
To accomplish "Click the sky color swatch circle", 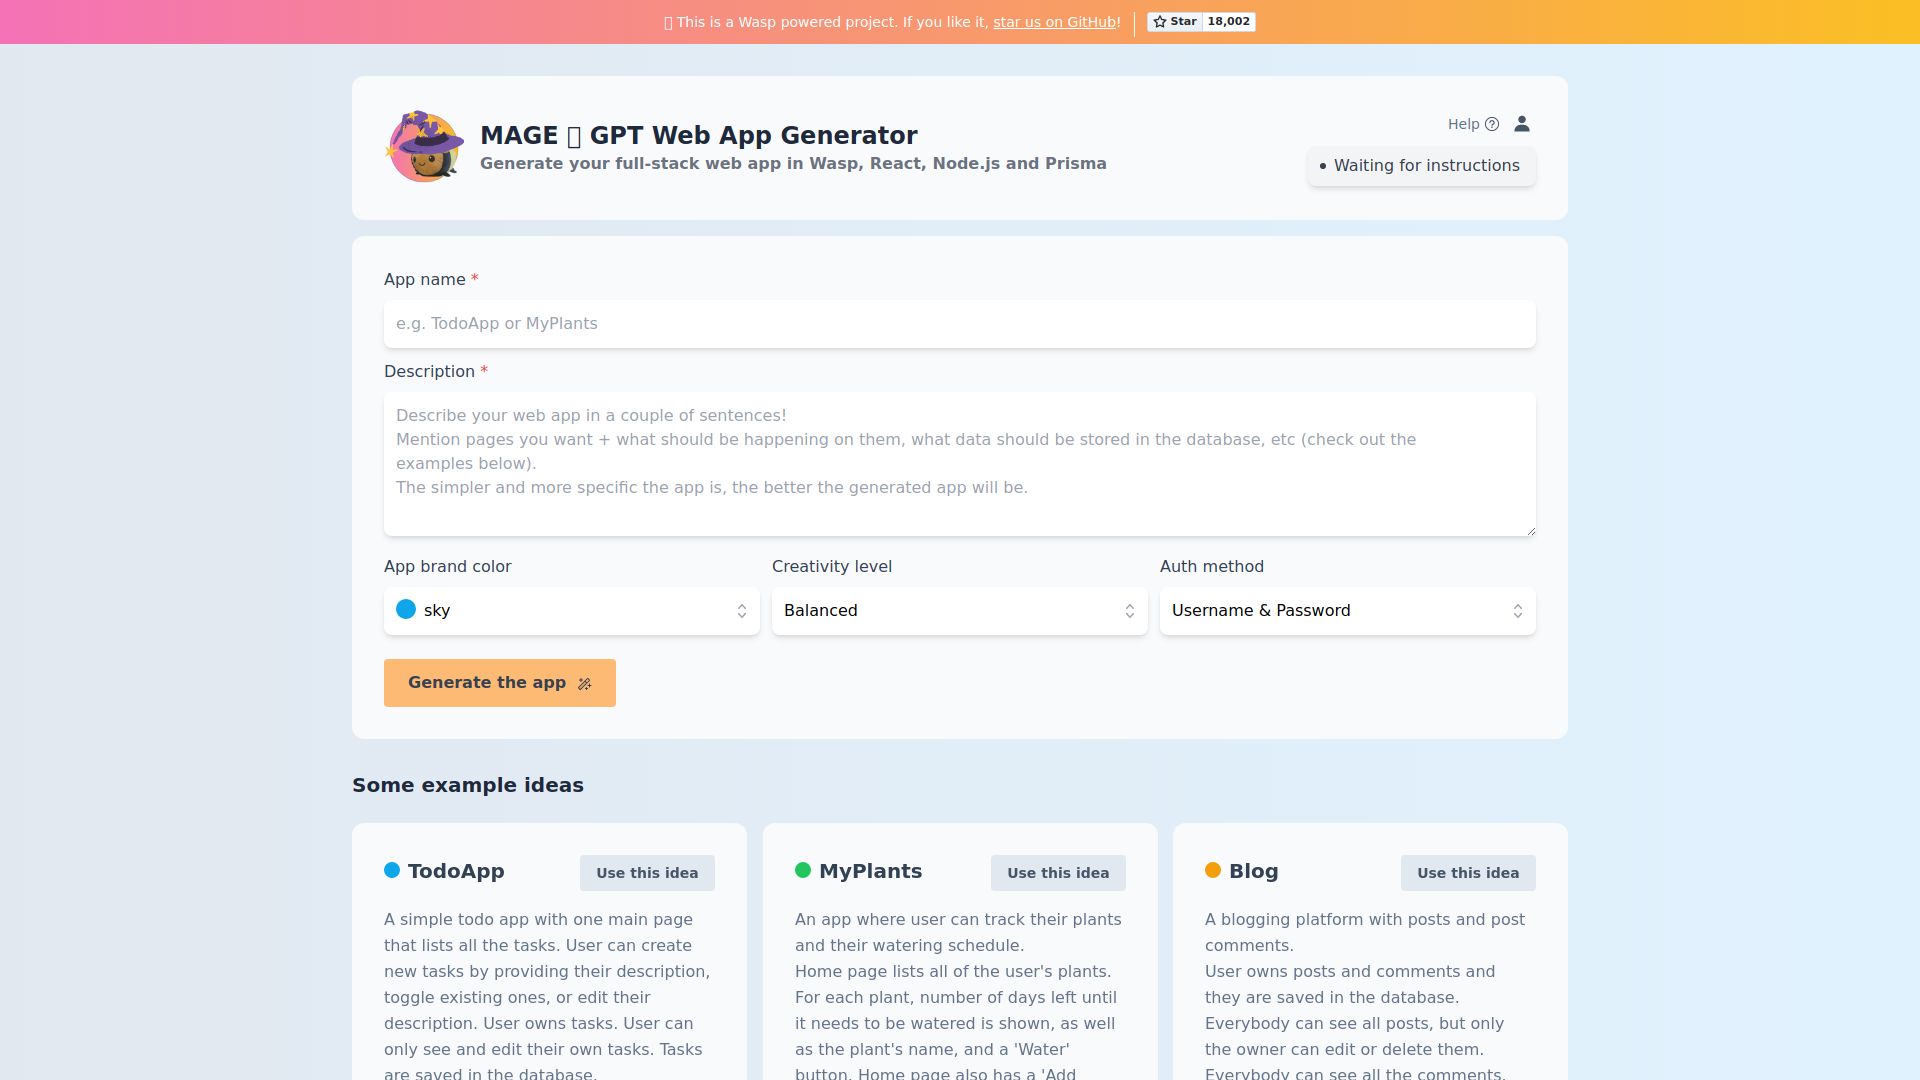I will pyautogui.click(x=406, y=610).
